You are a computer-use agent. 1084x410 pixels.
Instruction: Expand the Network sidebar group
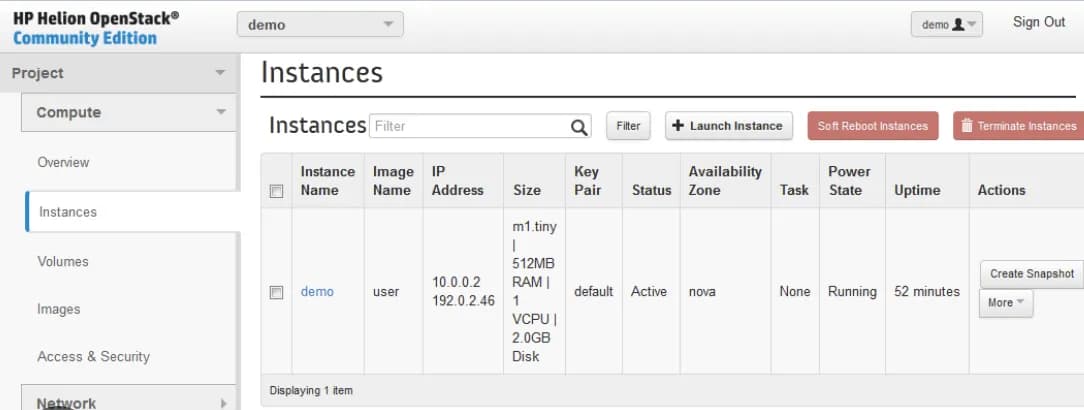coord(129,401)
